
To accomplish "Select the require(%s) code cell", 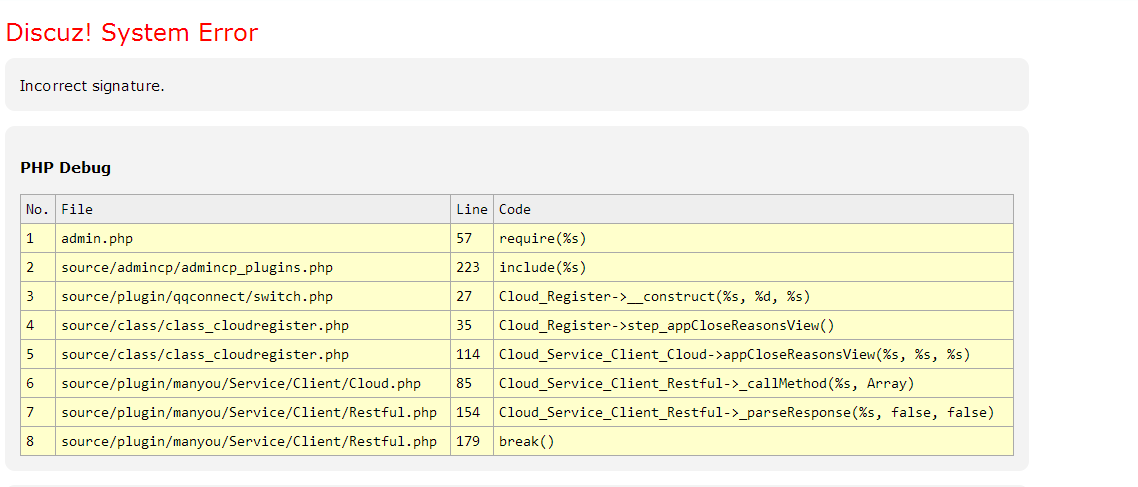I will [x=753, y=238].
